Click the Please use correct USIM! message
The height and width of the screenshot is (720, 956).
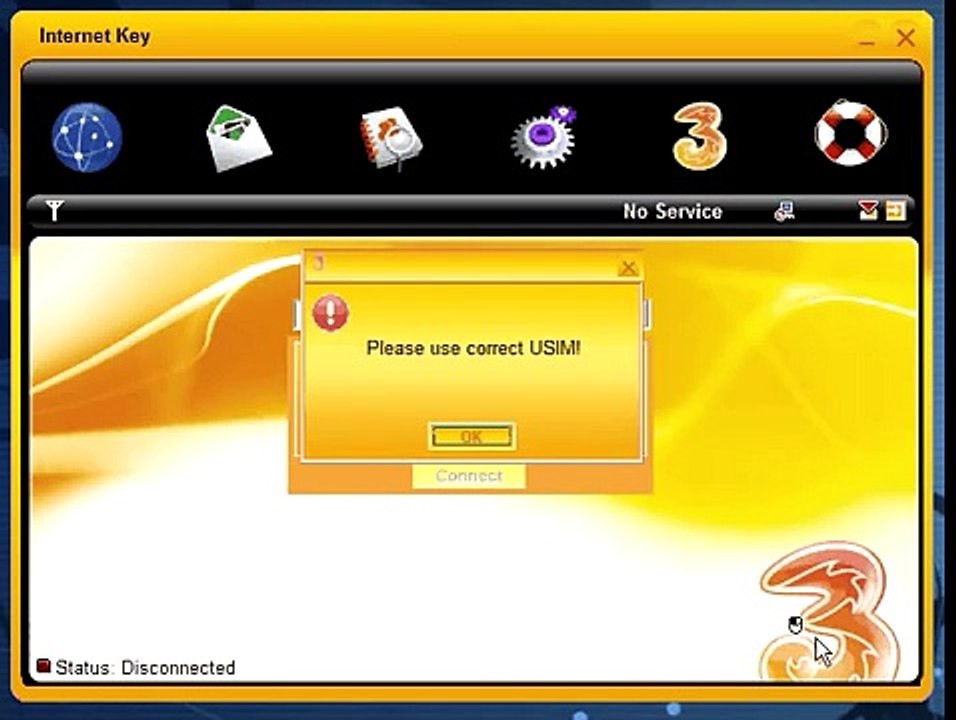(x=473, y=348)
